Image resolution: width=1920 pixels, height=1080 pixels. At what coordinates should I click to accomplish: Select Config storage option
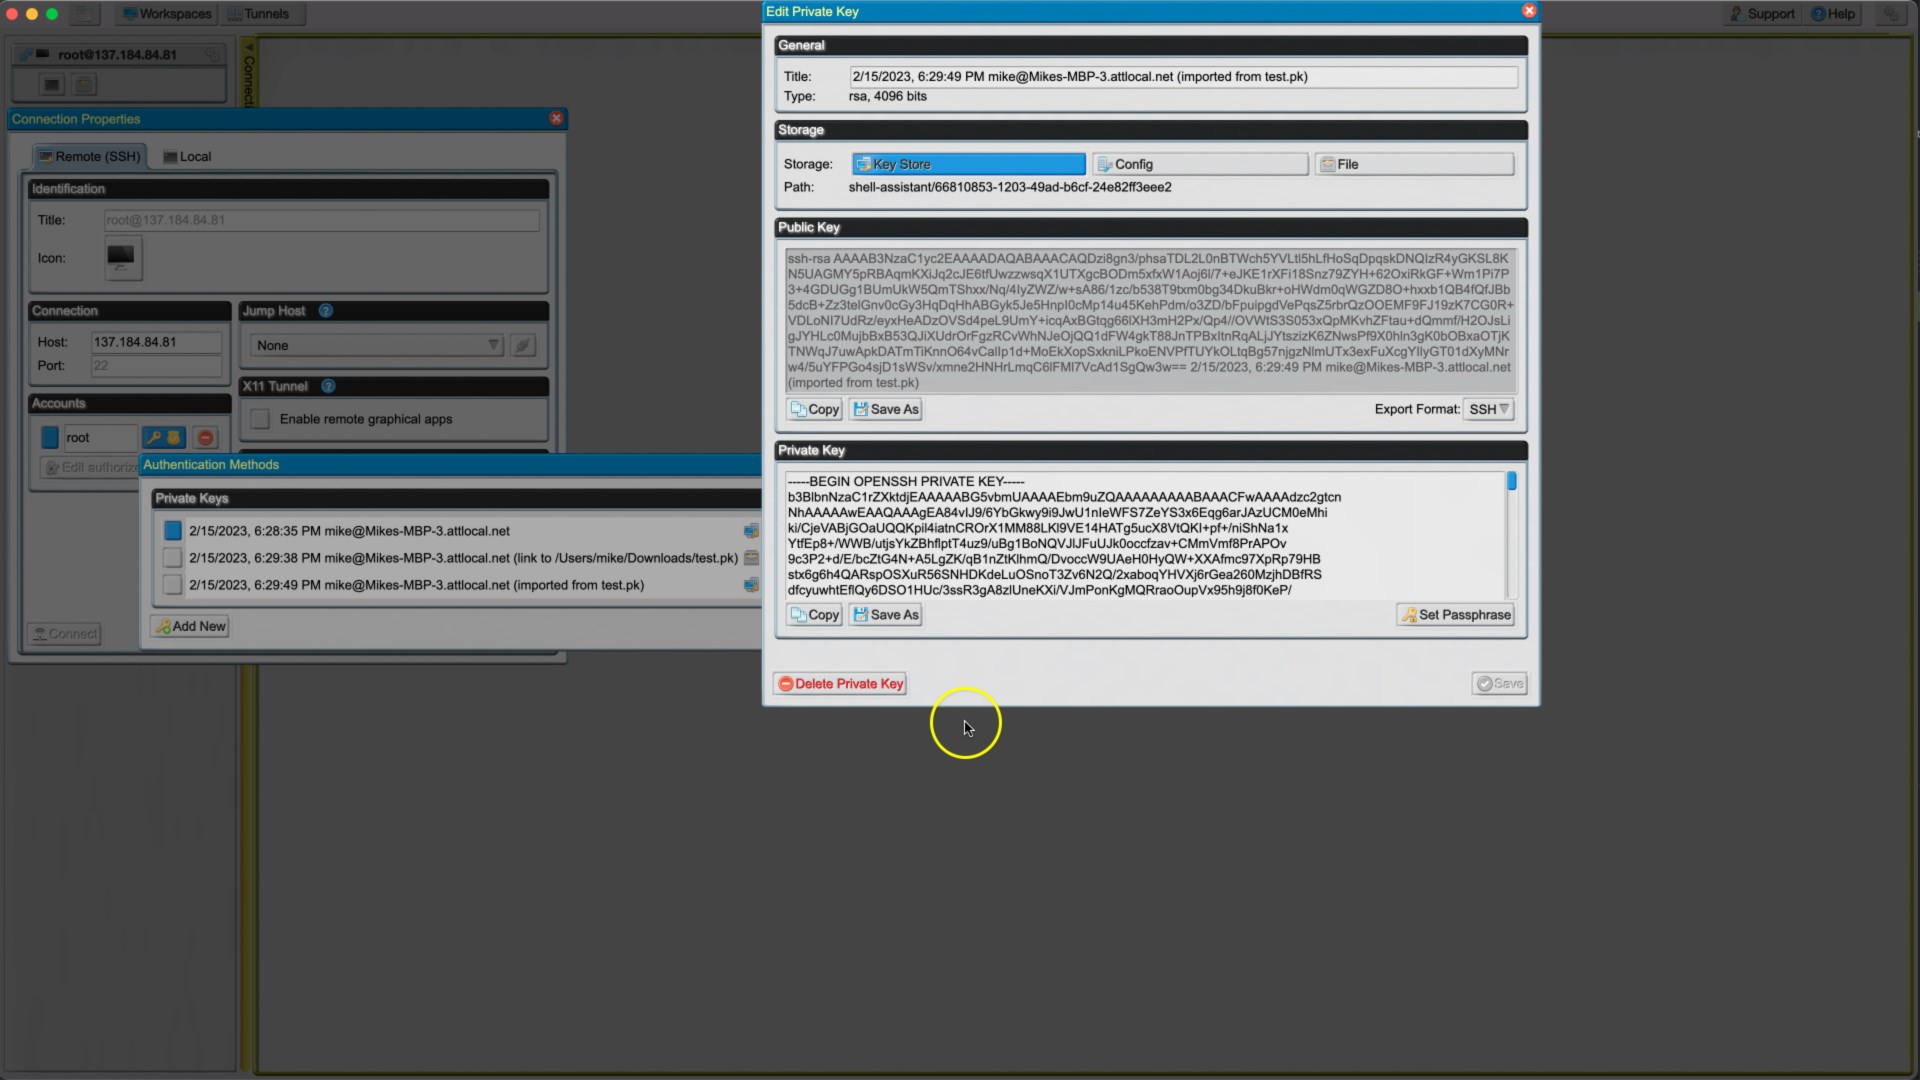(1200, 164)
